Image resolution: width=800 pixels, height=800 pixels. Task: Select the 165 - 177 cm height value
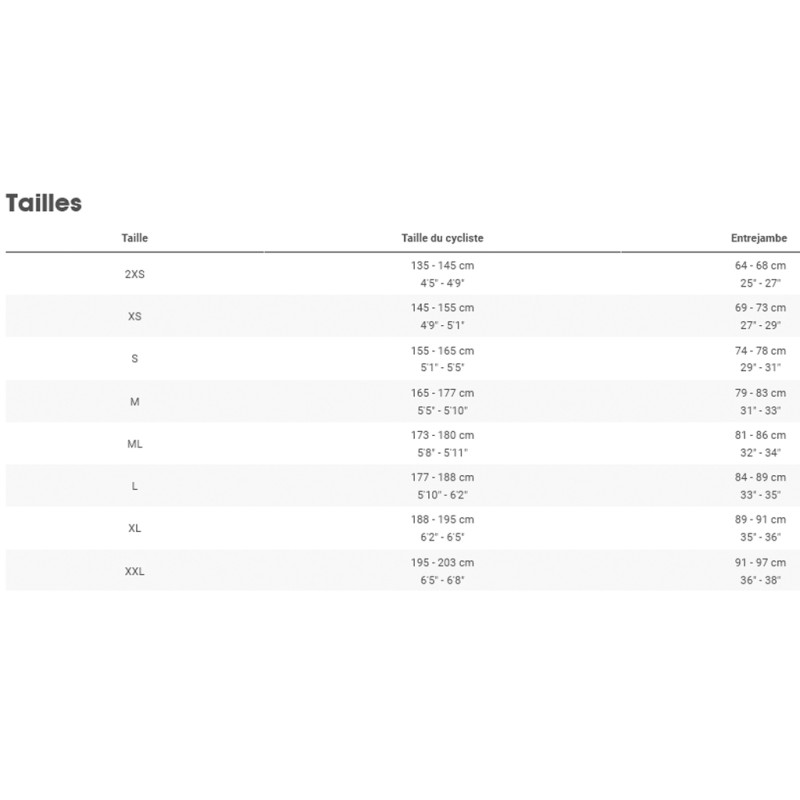coord(443,393)
